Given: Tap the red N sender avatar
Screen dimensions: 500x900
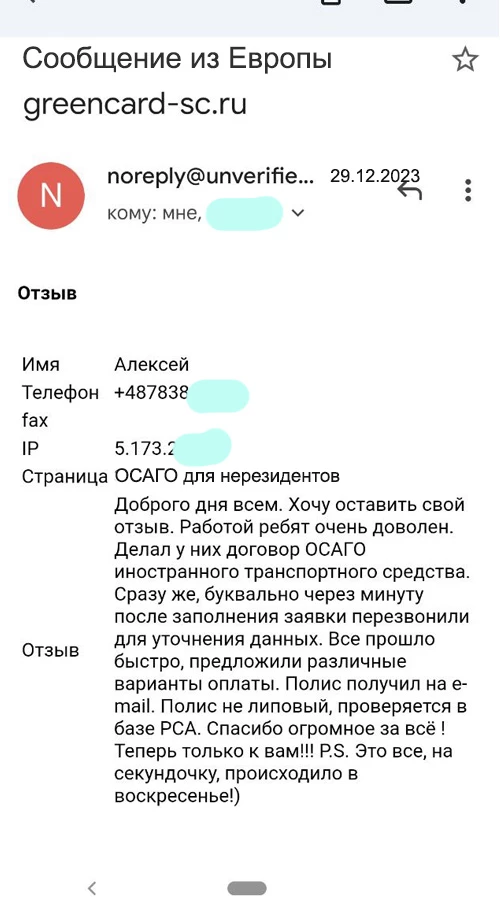Looking at the screenshot, I should (x=51, y=196).
